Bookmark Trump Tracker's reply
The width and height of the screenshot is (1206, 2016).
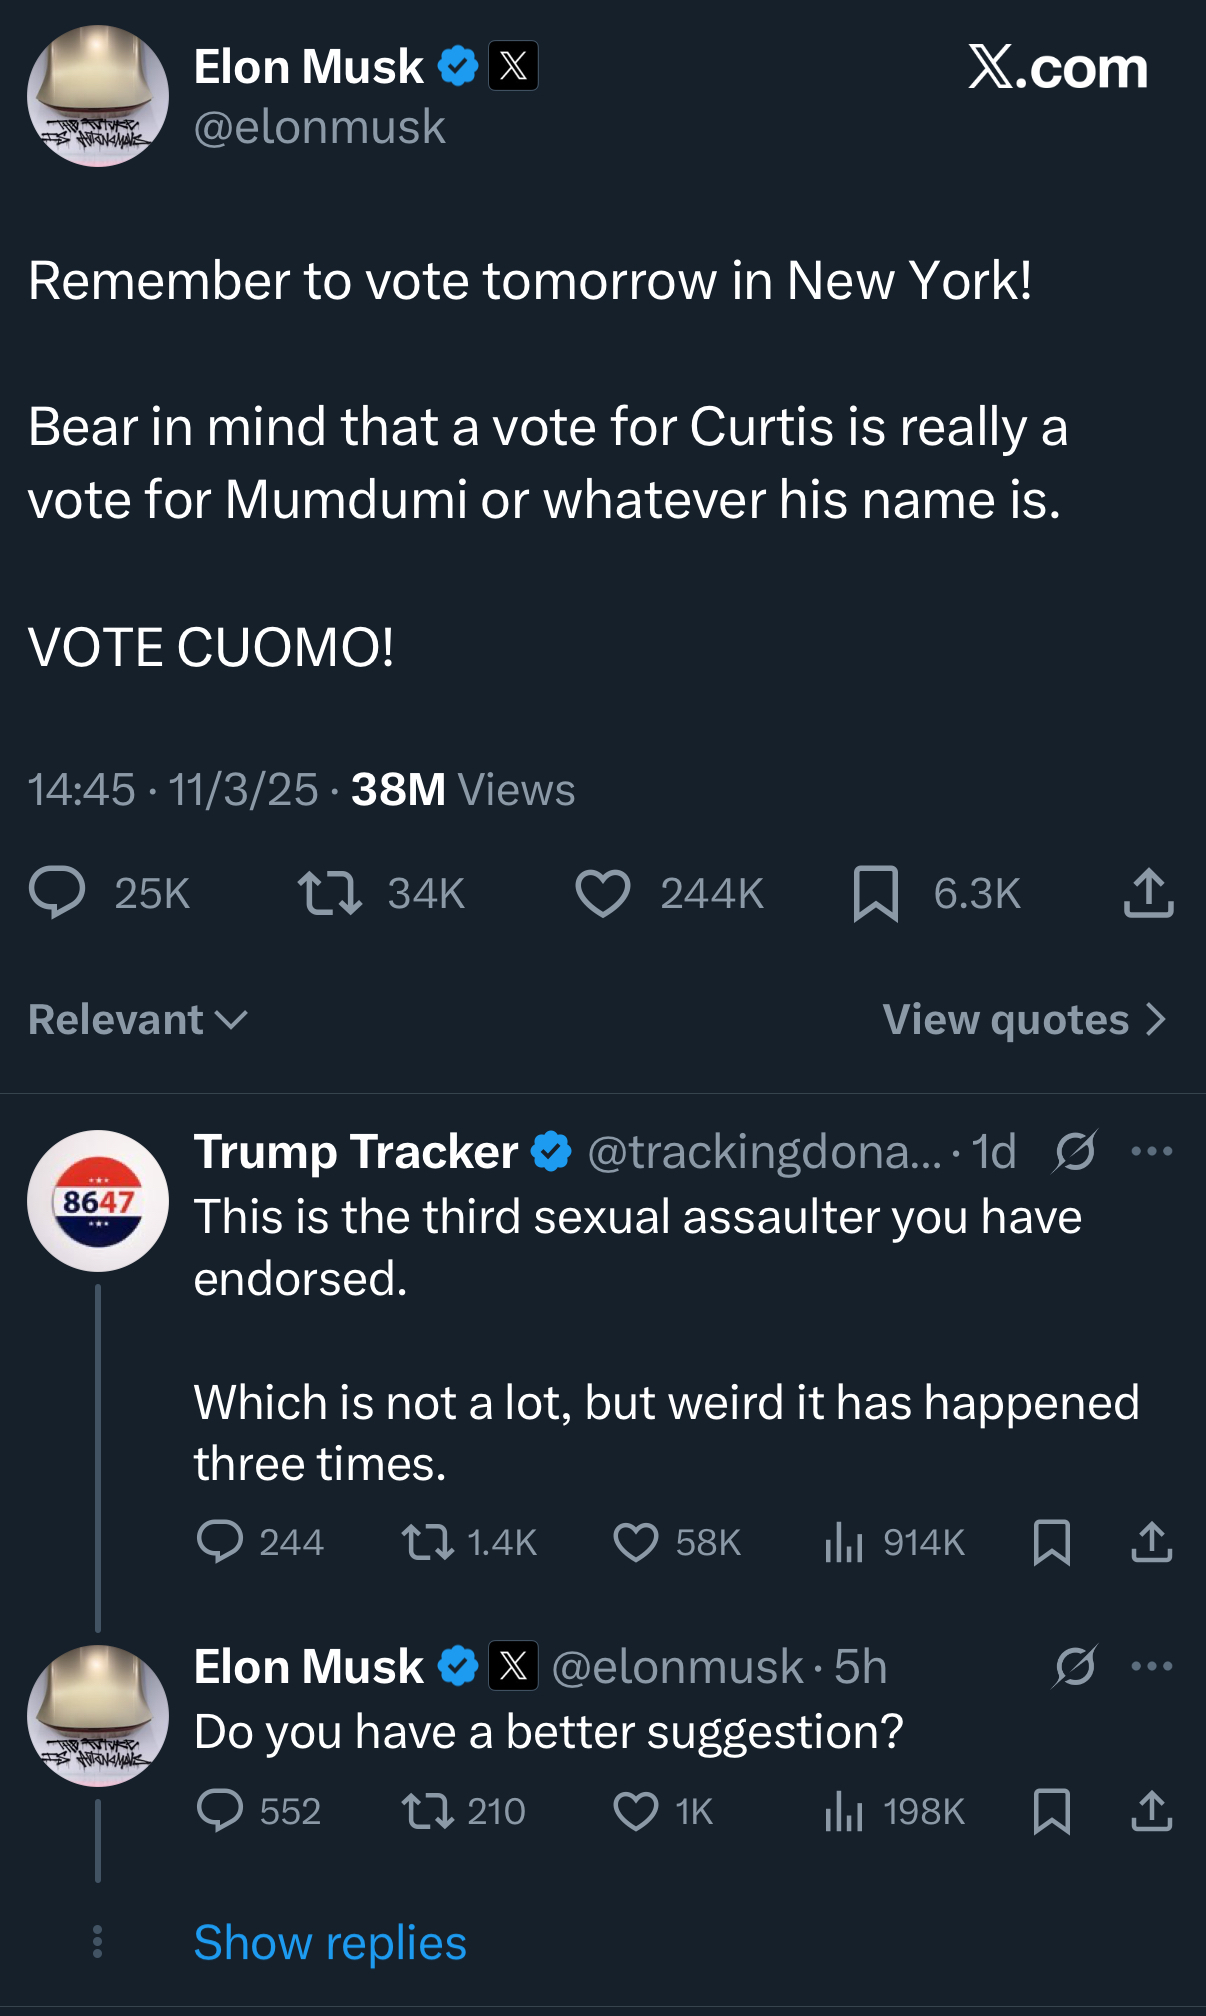coord(1051,1542)
